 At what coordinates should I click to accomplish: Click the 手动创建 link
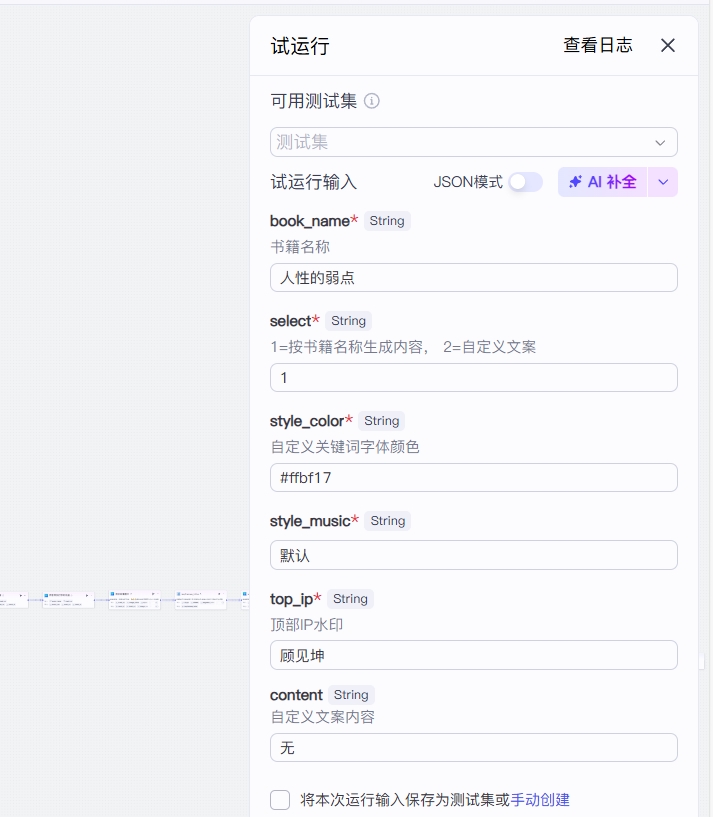[x=540, y=800]
